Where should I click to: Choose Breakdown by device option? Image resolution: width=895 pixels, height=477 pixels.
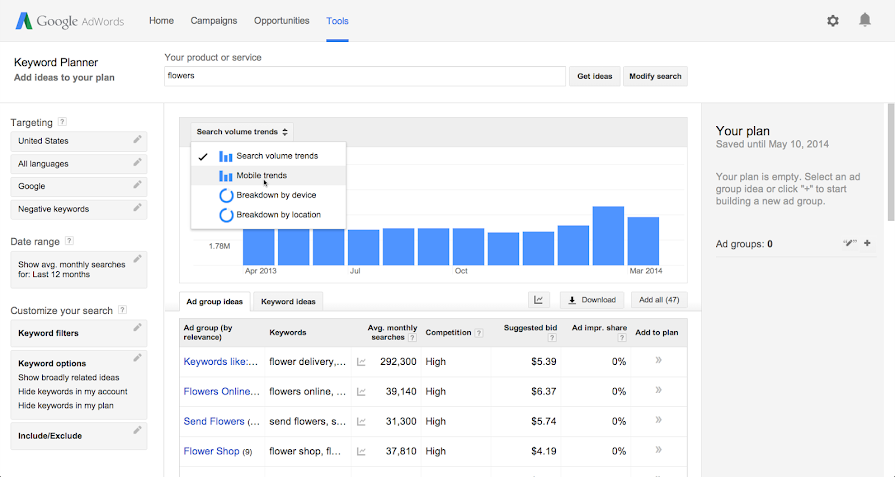pyautogui.click(x=275, y=195)
